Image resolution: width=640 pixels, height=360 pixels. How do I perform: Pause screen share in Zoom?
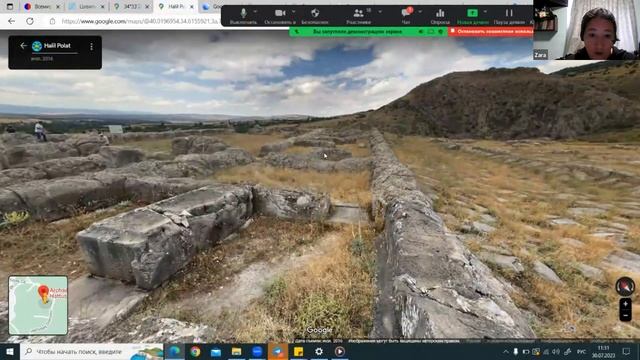pyautogui.click(x=509, y=16)
